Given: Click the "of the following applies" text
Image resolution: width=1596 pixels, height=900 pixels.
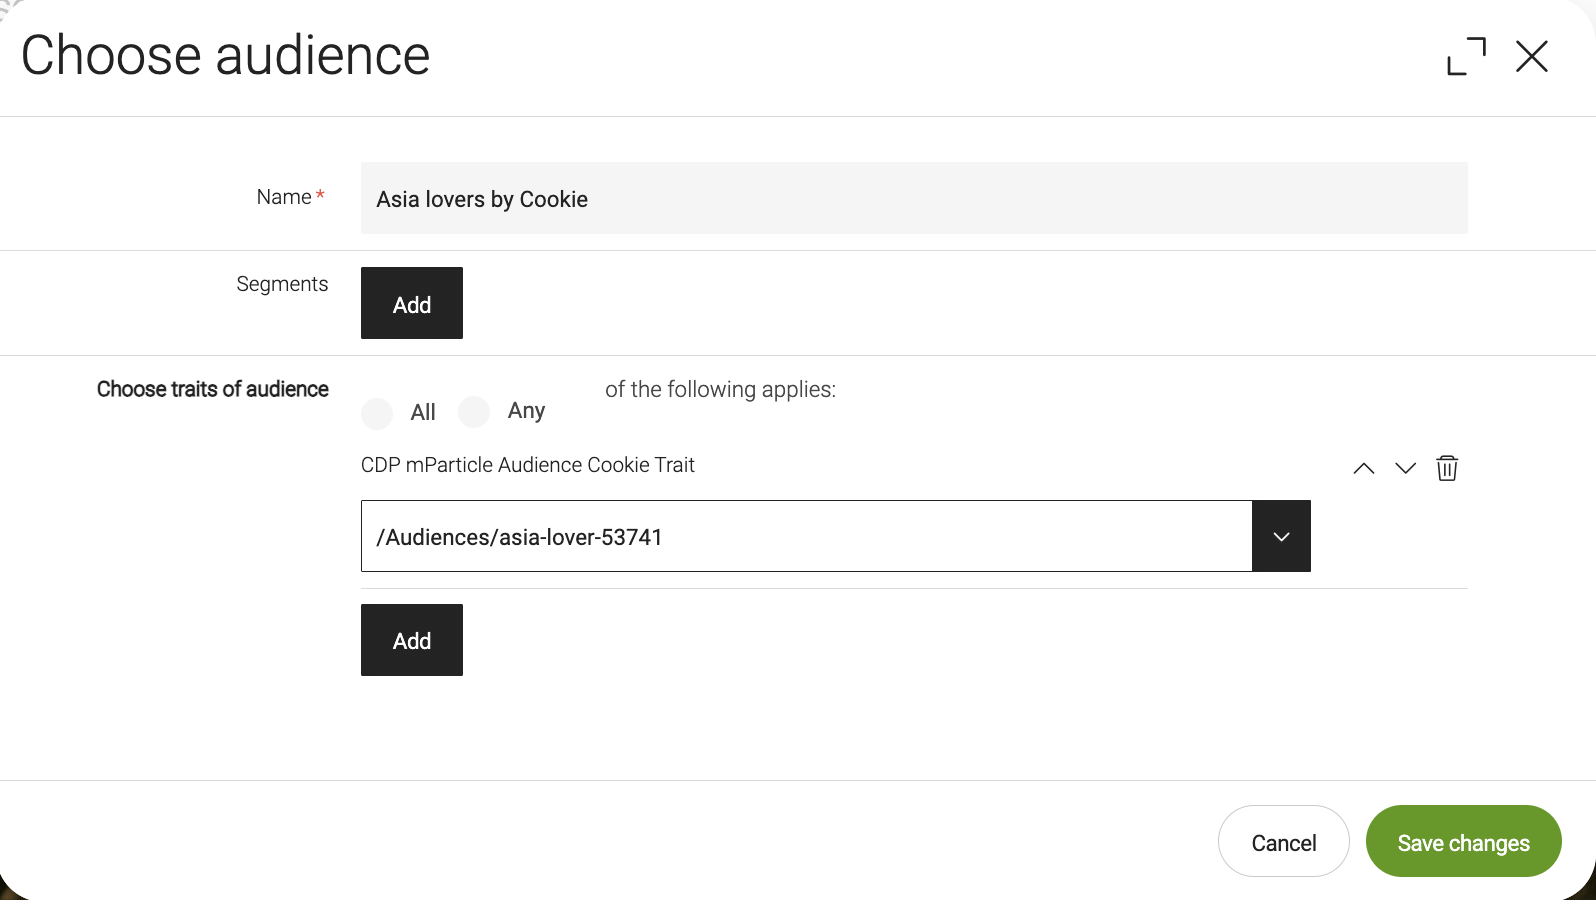Looking at the screenshot, I should click(x=720, y=389).
